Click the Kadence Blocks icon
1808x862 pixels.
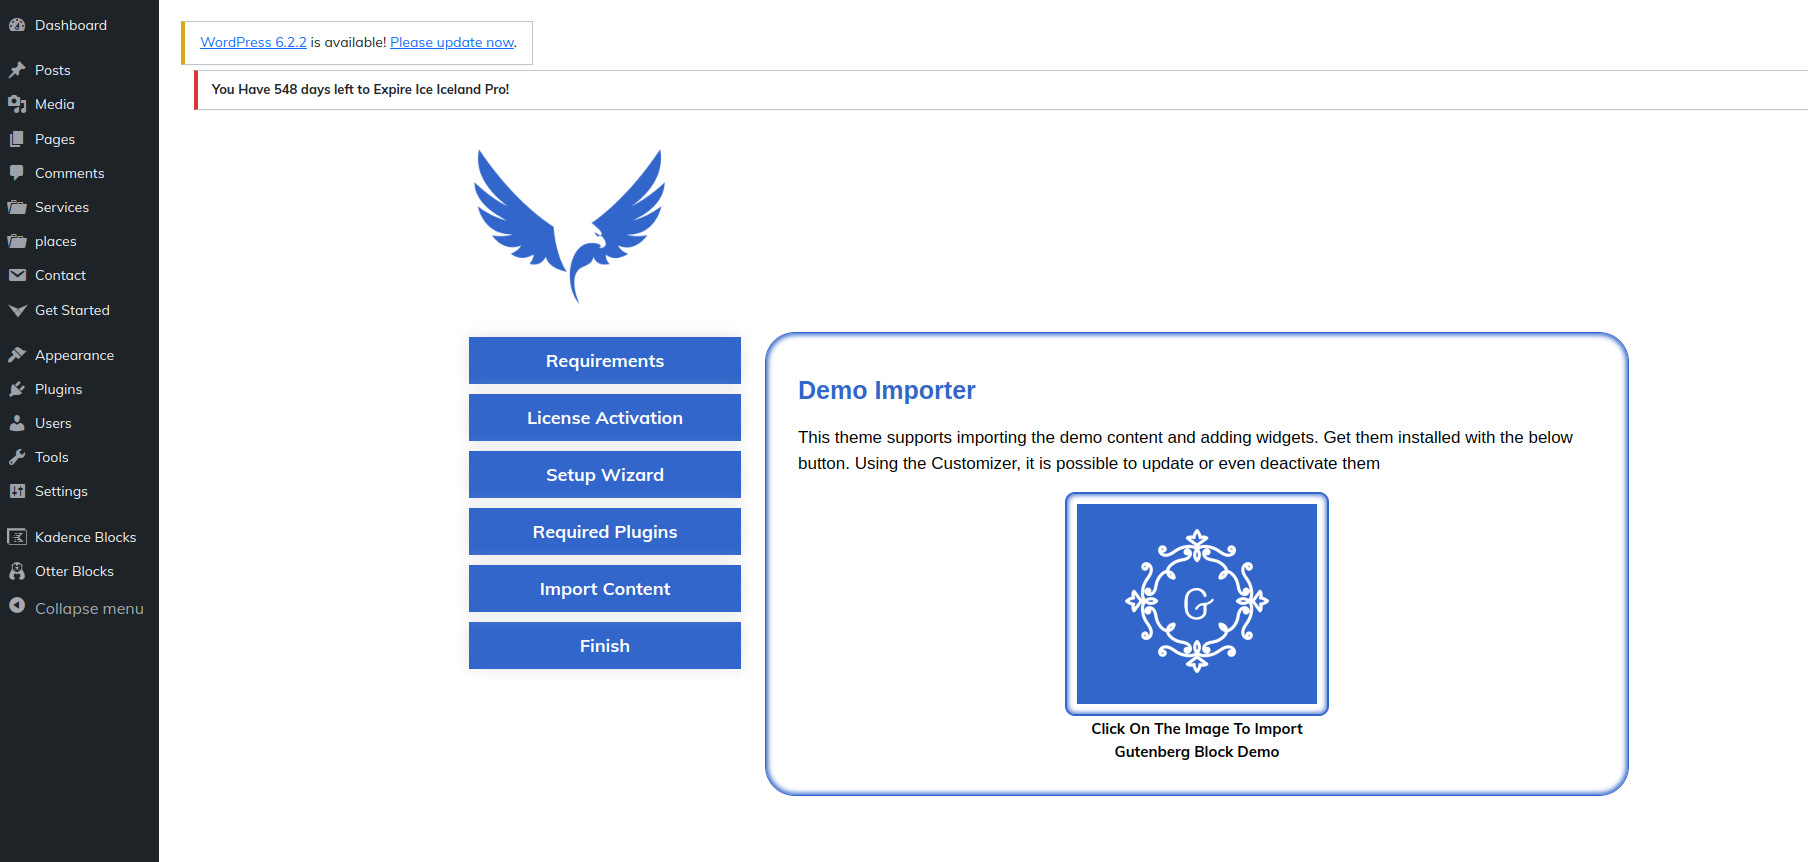point(17,537)
